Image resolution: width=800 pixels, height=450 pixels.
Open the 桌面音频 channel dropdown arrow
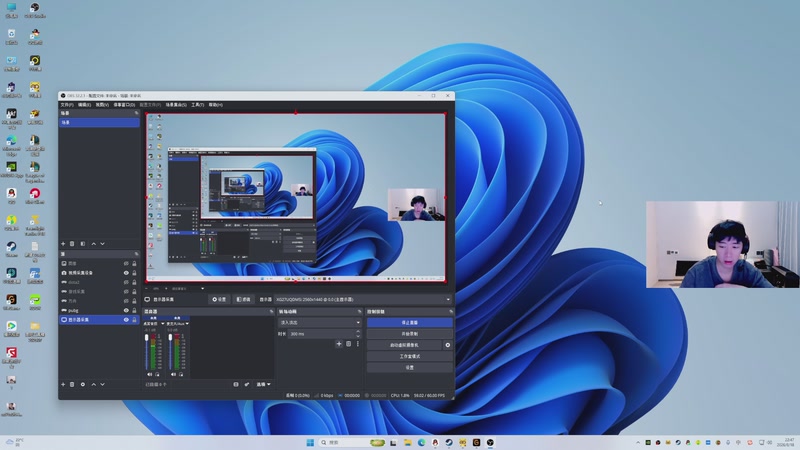[163, 323]
